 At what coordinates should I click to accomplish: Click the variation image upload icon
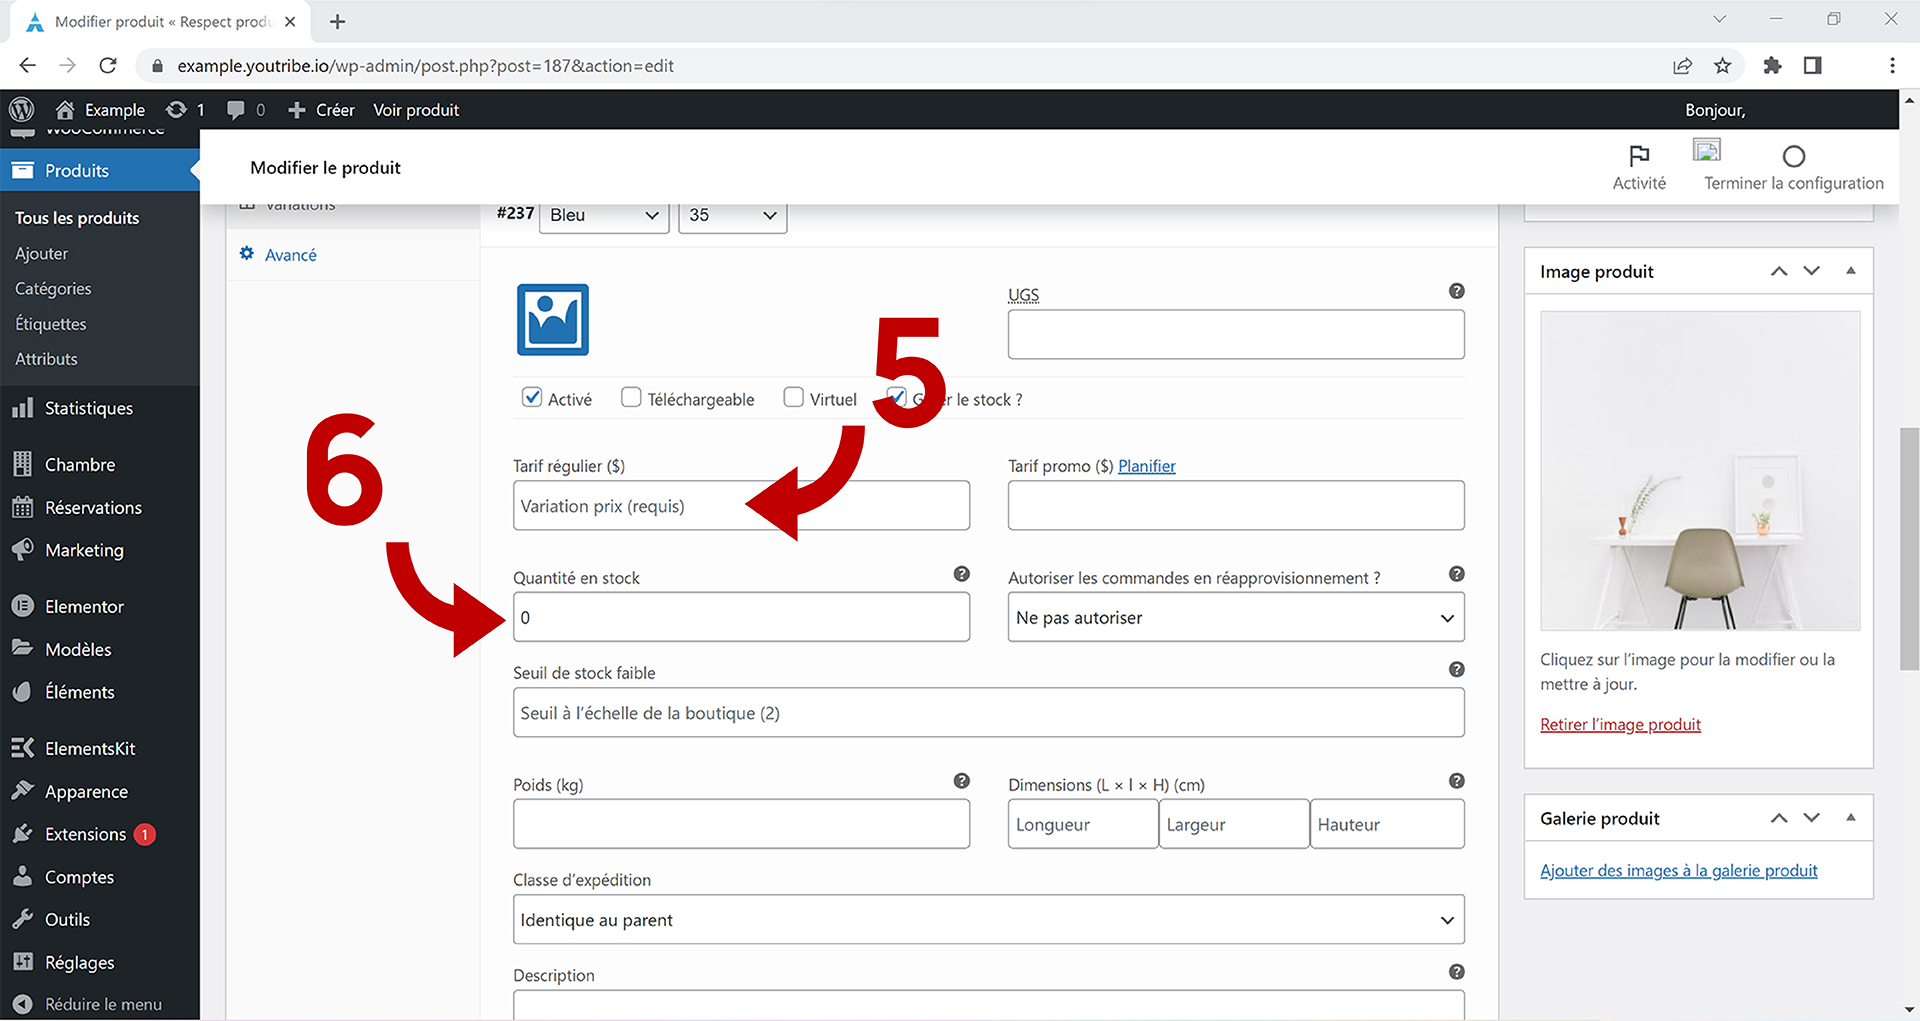pos(552,320)
